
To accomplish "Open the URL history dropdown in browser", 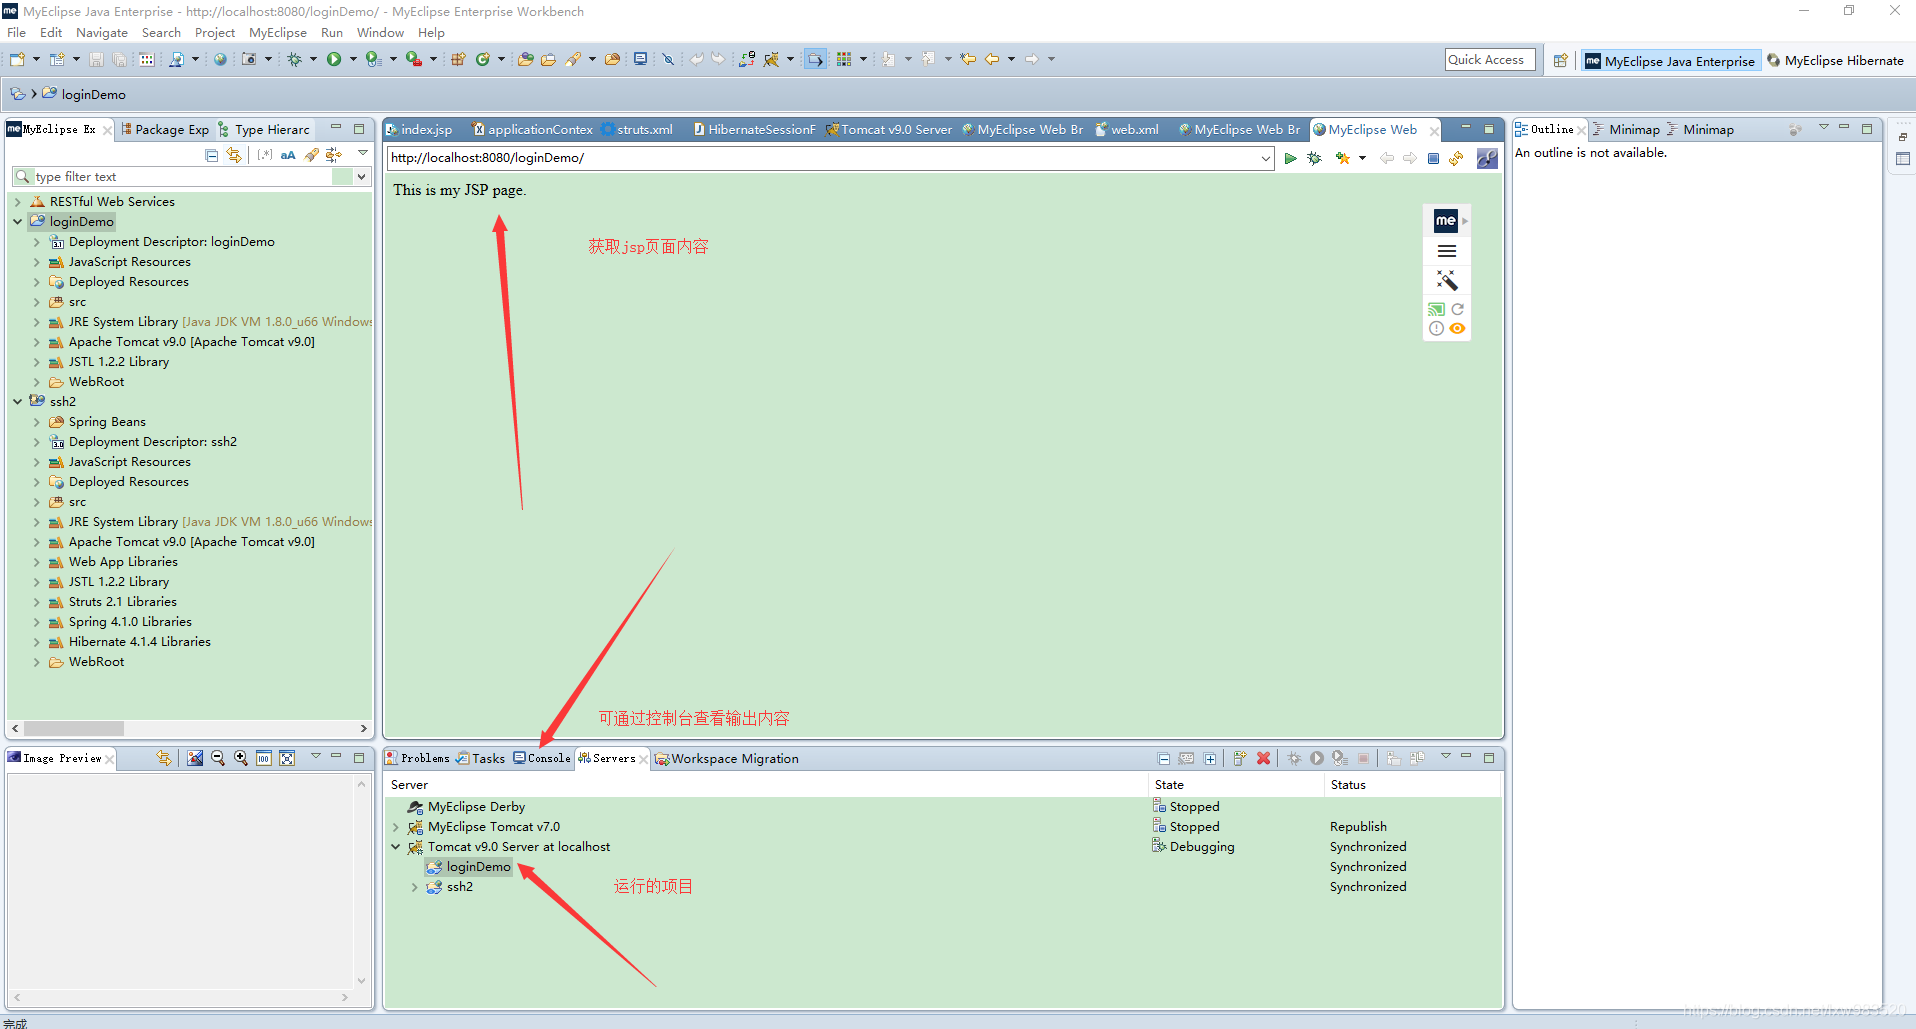I will [x=1265, y=158].
